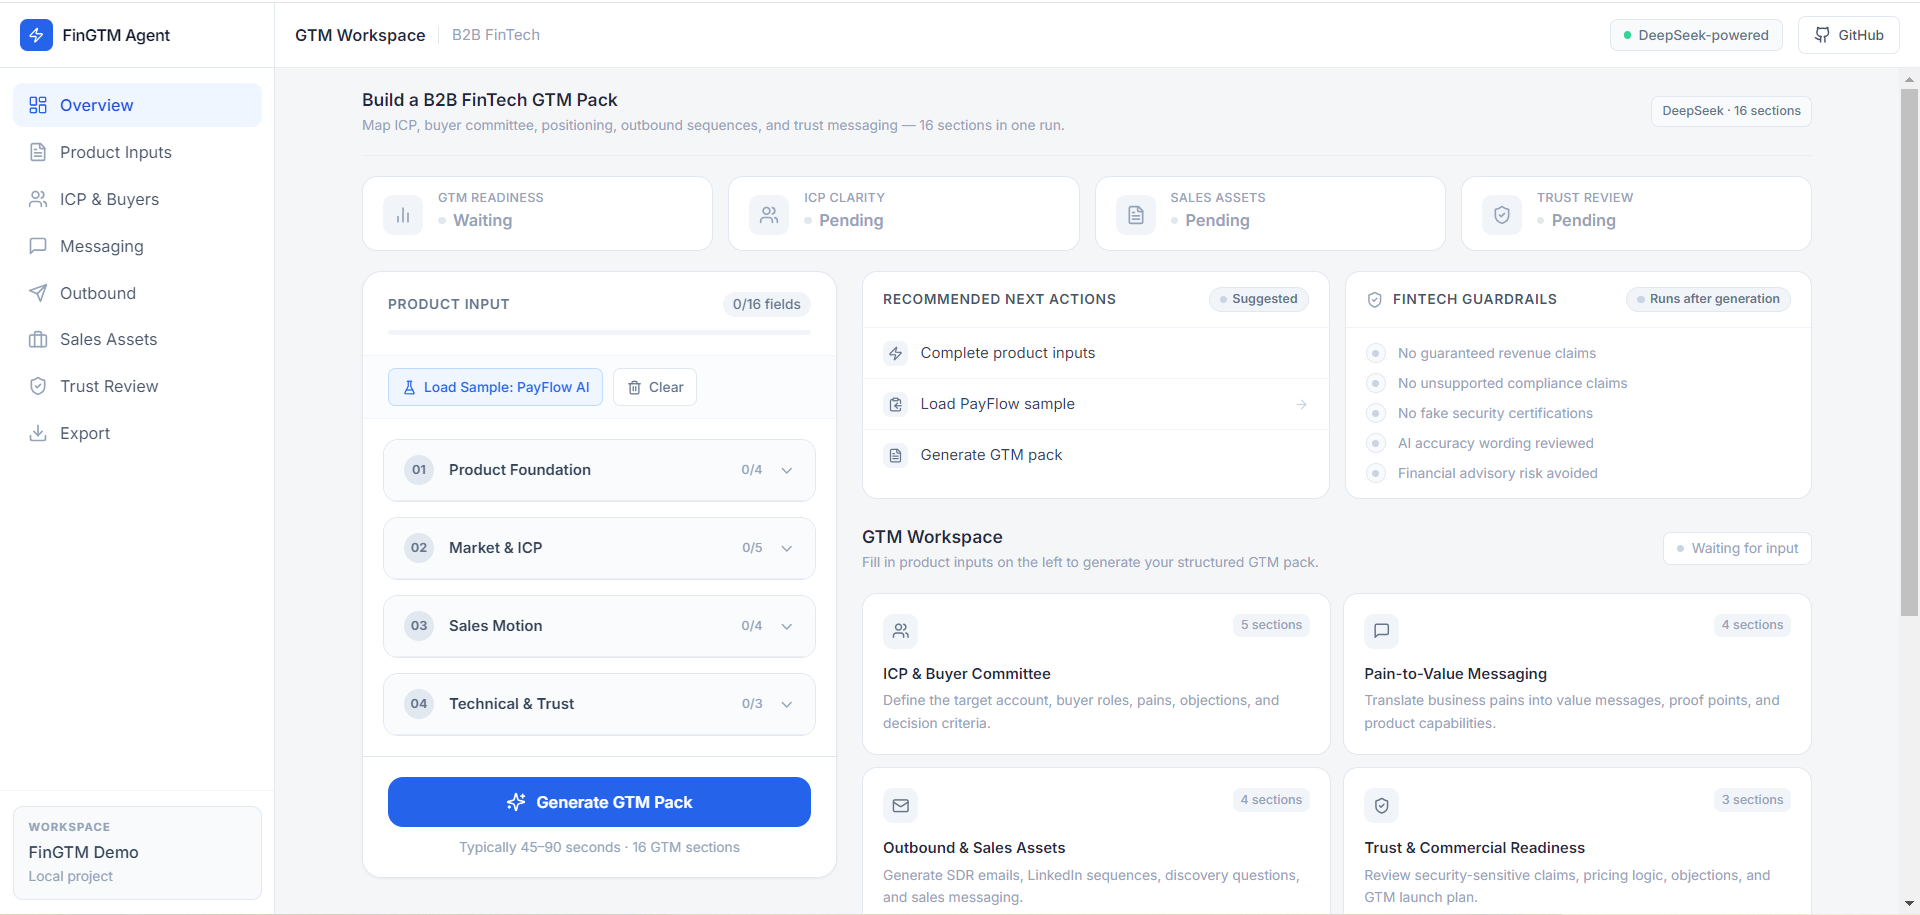Viewport: 1920px width, 915px height.
Task: Click Load Sample: PayFlow AI button
Action: (495, 387)
